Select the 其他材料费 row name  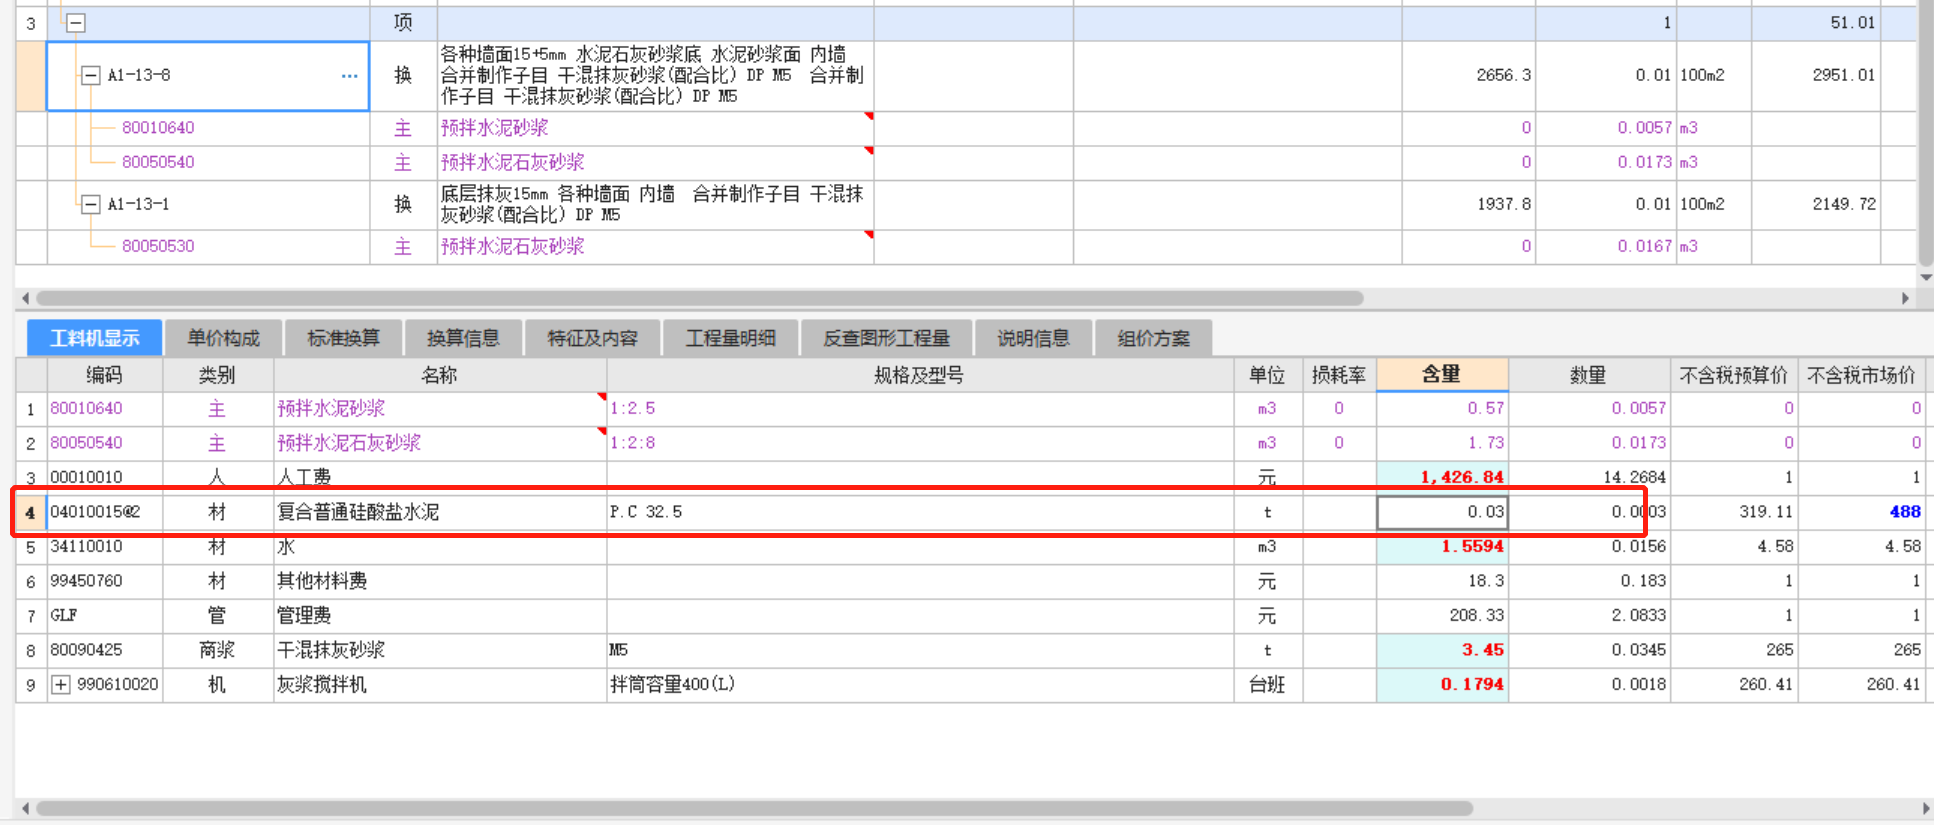tap(322, 581)
